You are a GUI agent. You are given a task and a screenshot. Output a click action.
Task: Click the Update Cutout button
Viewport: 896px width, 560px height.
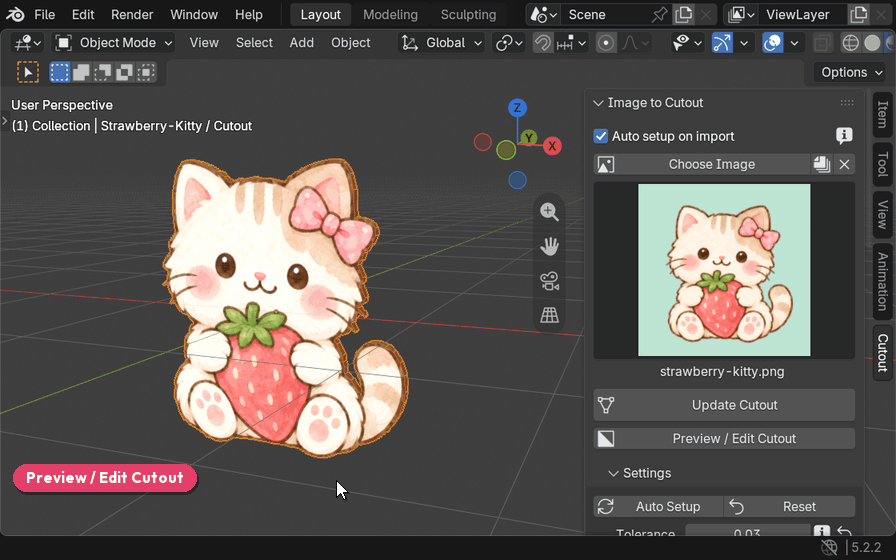pyautogui.click(x=724, y=405)
